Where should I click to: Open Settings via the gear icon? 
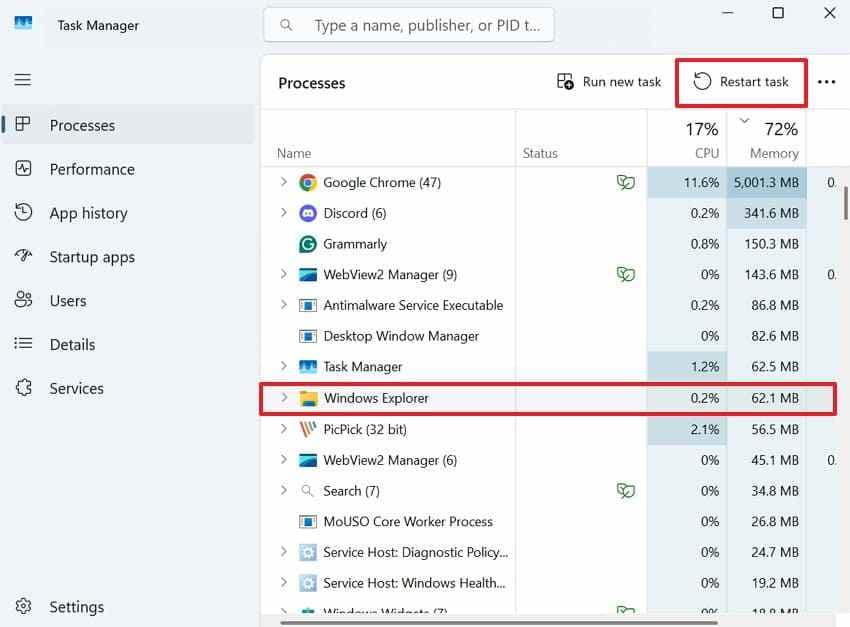click(x=23, y=606)
